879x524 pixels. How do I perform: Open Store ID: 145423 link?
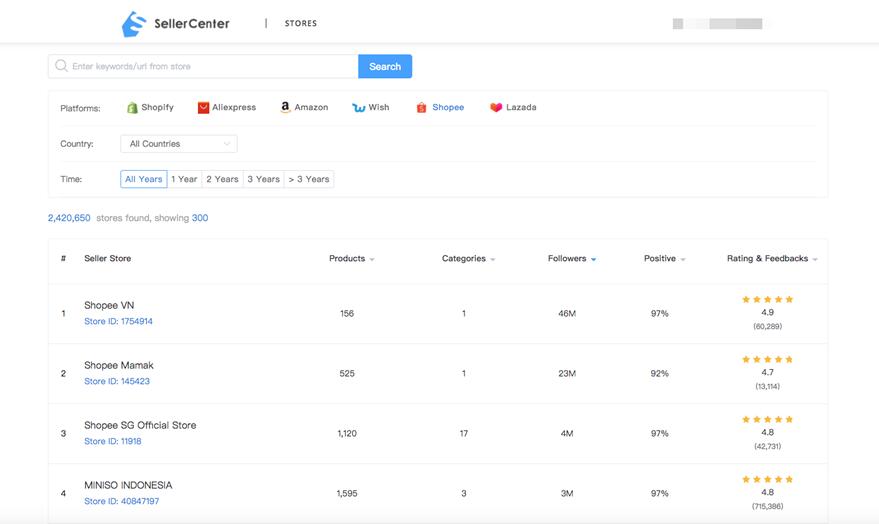(x=117, y=381)
